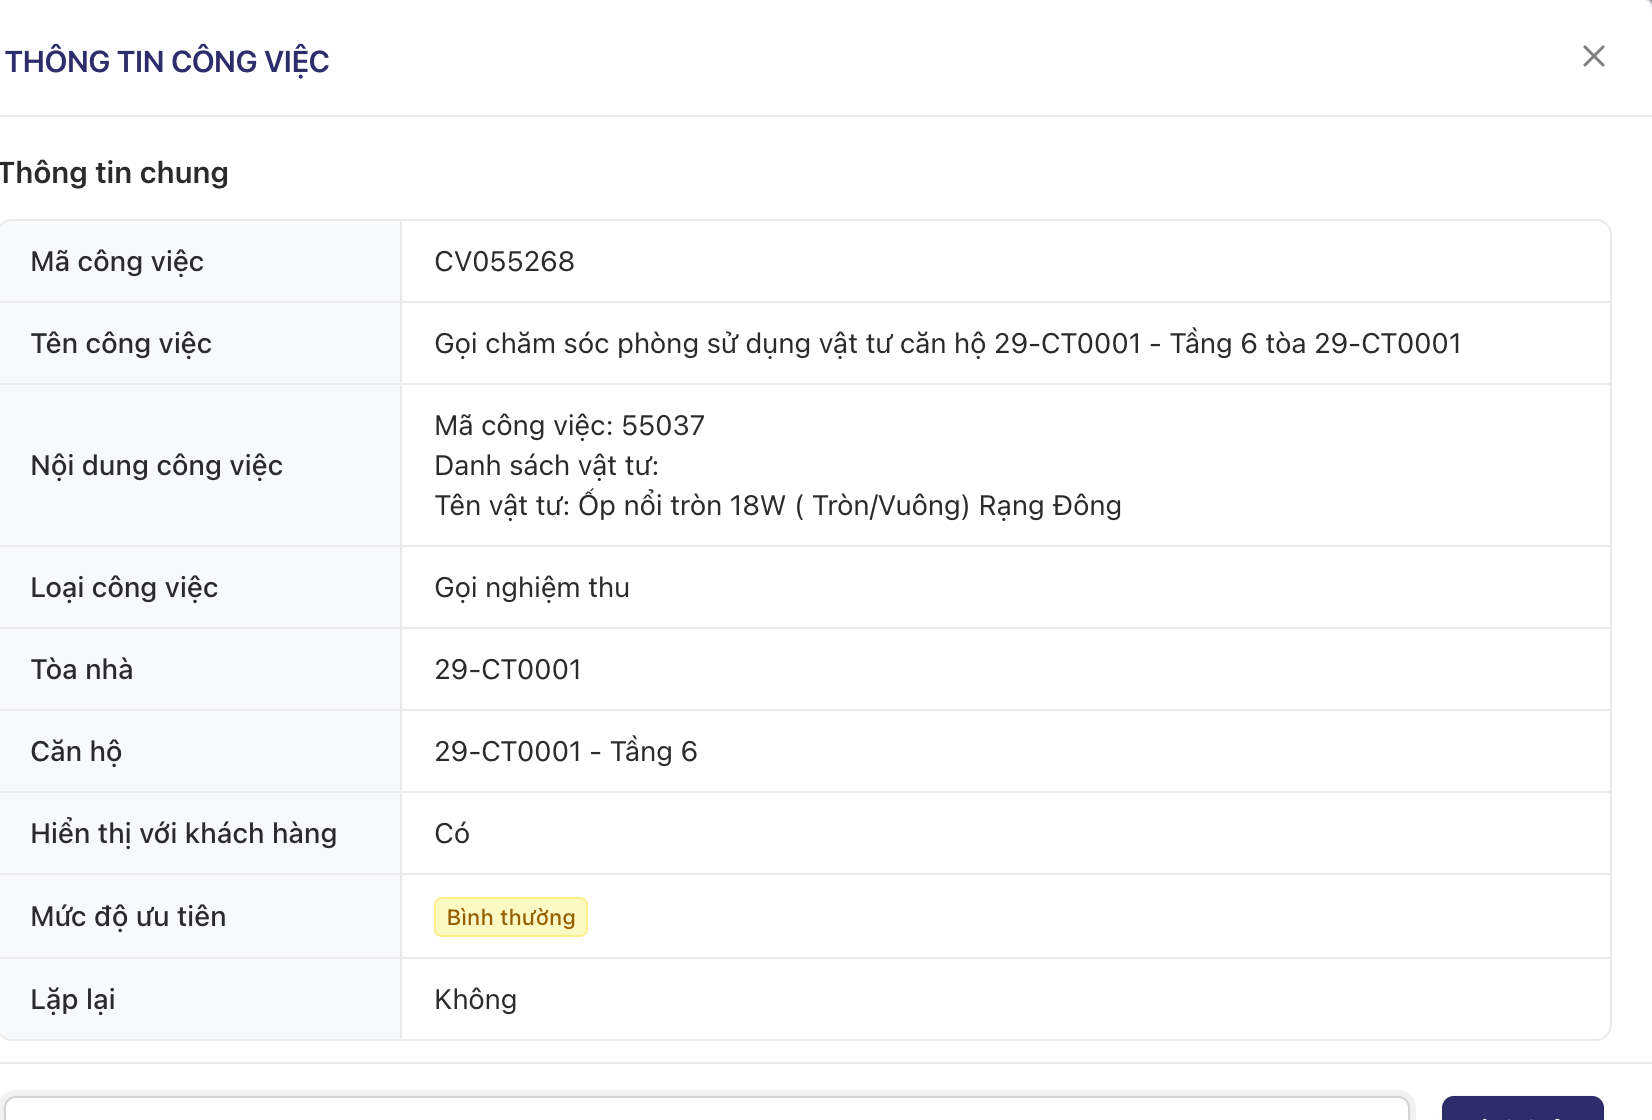1652x1120 pixels.
Task: Click the dark blue button at bottom right
Action: tap(1522, 1109)
